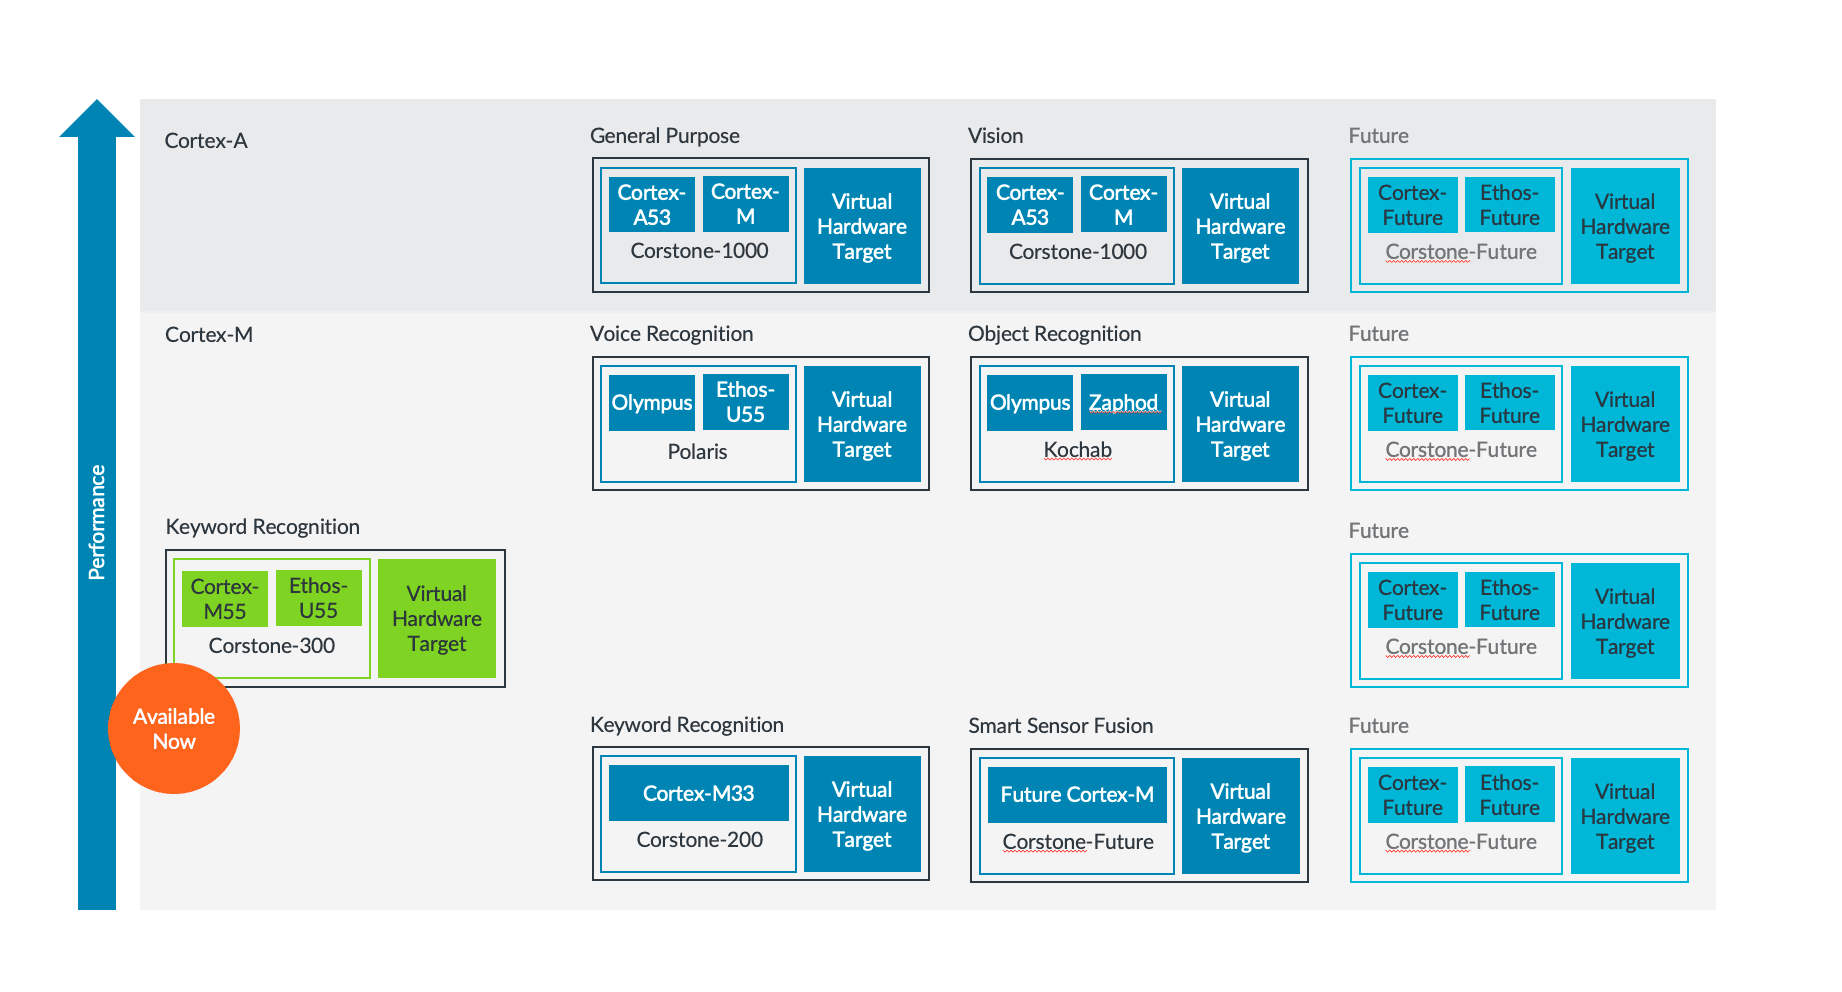Click Future heading in the Cortex-A band
Viewport: 1842px width, 992px height.
[x=1378, y=136]
